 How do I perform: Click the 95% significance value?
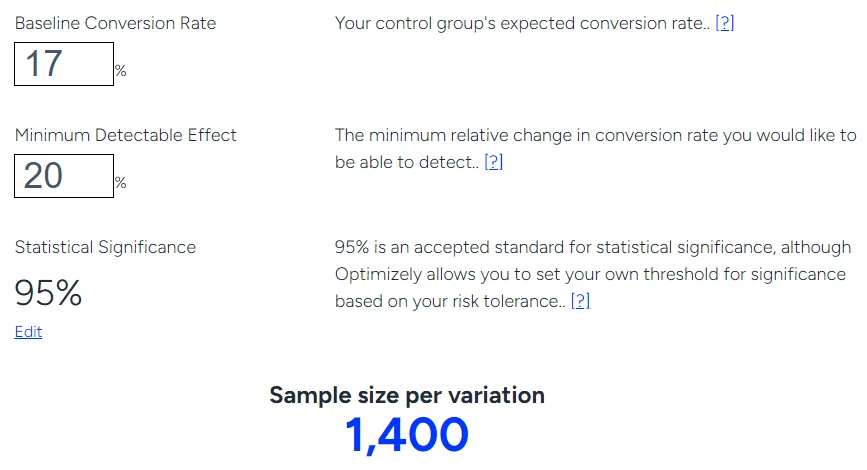[x=48, y=293]
